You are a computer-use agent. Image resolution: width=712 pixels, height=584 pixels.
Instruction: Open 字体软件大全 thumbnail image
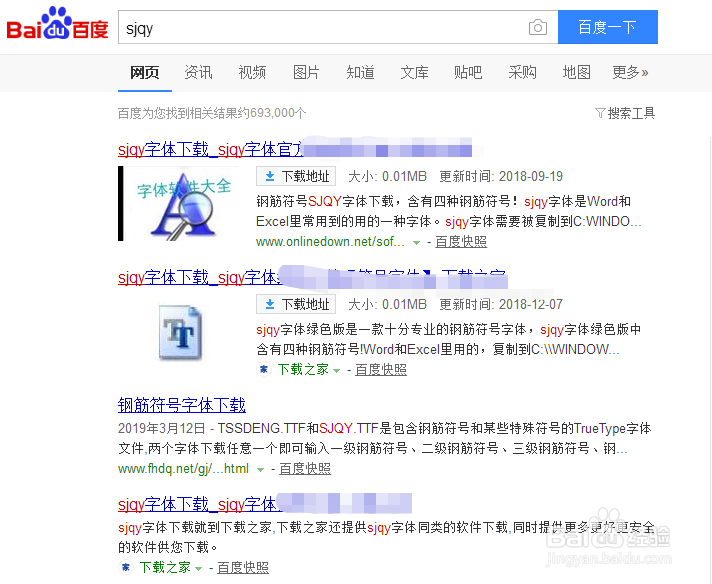coord(179,203)
